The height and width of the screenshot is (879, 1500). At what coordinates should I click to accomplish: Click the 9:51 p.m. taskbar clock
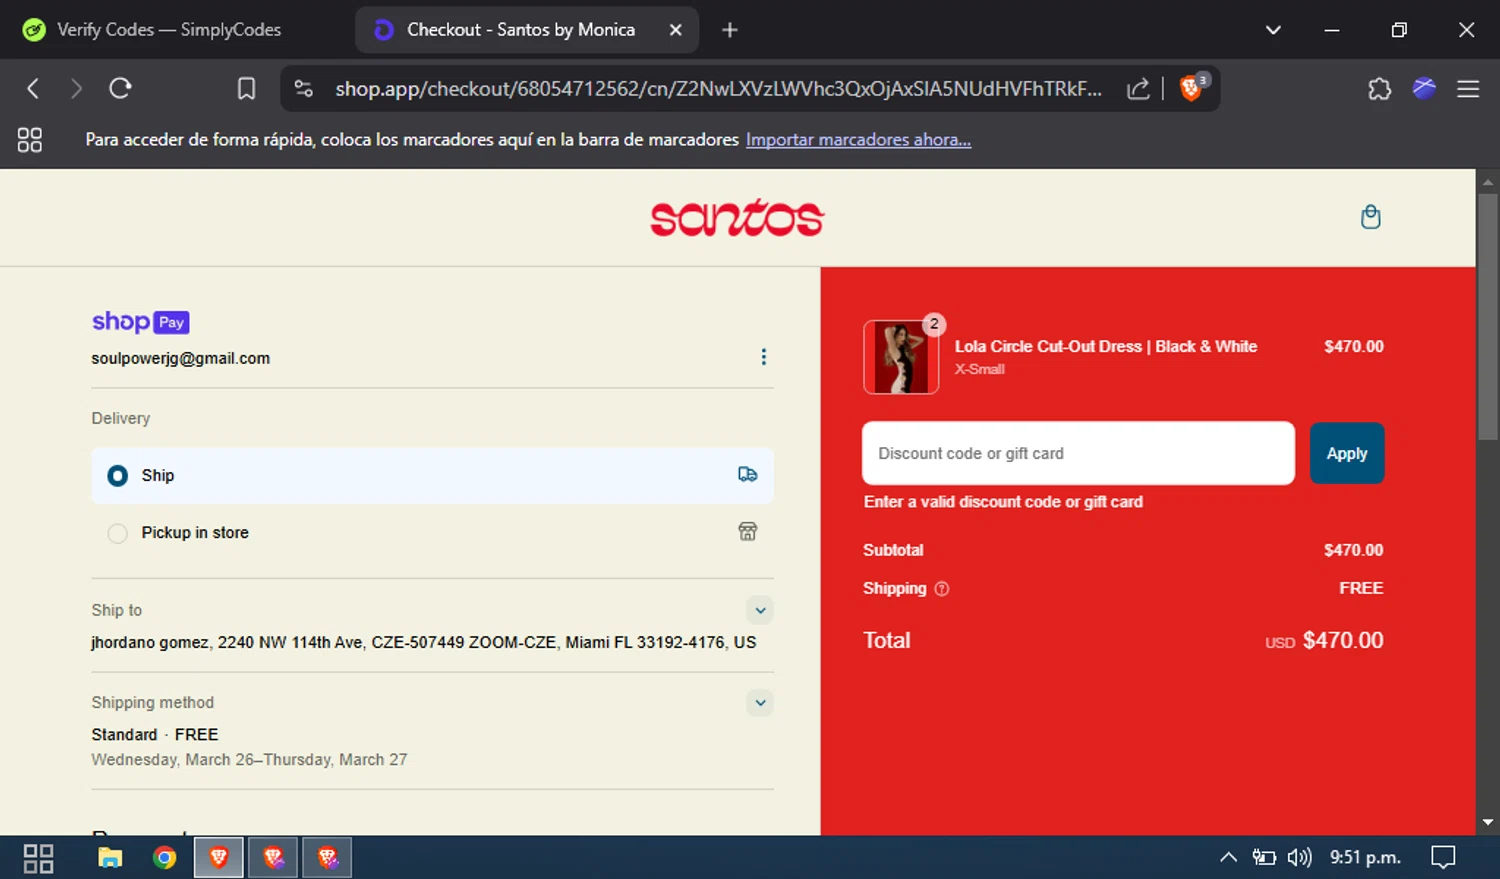pos(1365,857)
